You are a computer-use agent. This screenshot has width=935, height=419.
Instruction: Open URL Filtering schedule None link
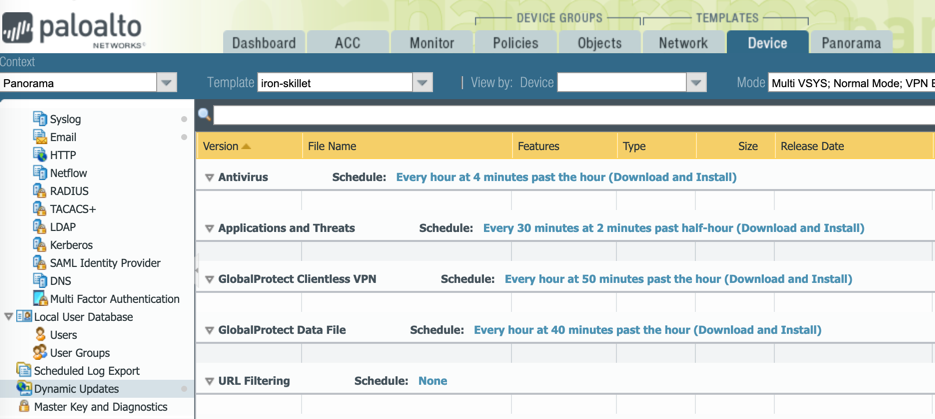[x=432, y=381]
